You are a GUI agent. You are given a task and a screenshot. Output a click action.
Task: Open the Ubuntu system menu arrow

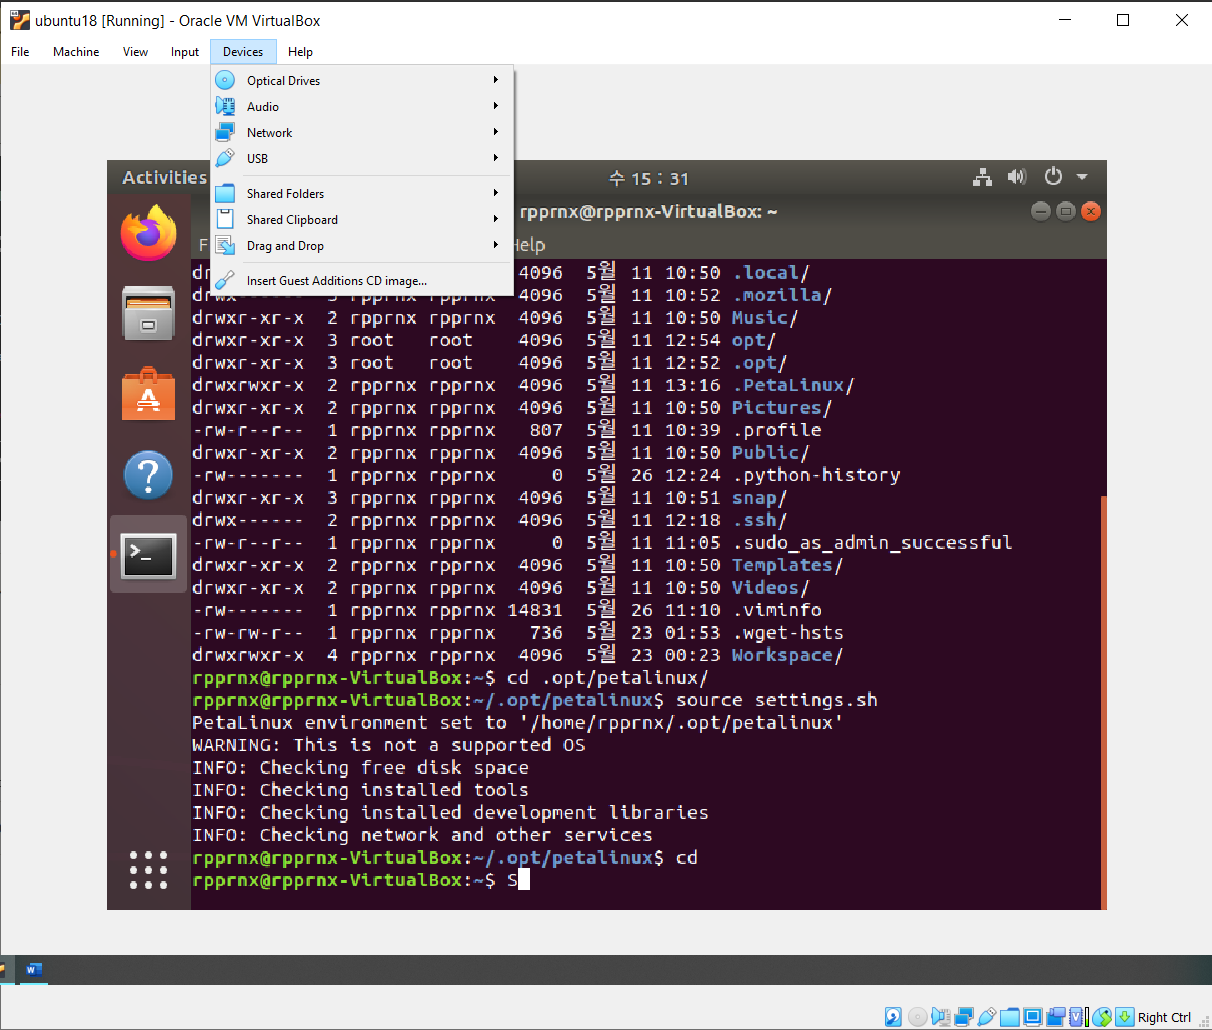tap(1081, 177)
